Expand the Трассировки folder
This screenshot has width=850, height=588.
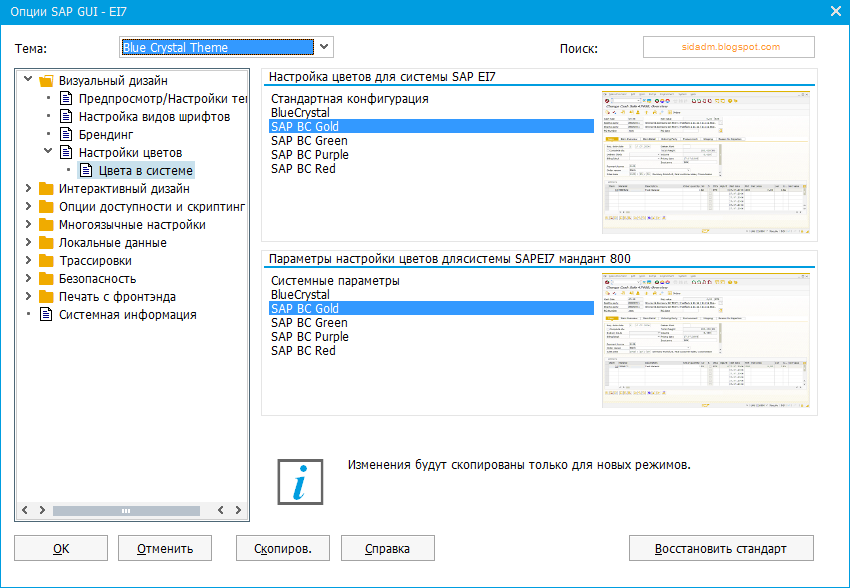(x=28, y=260)
